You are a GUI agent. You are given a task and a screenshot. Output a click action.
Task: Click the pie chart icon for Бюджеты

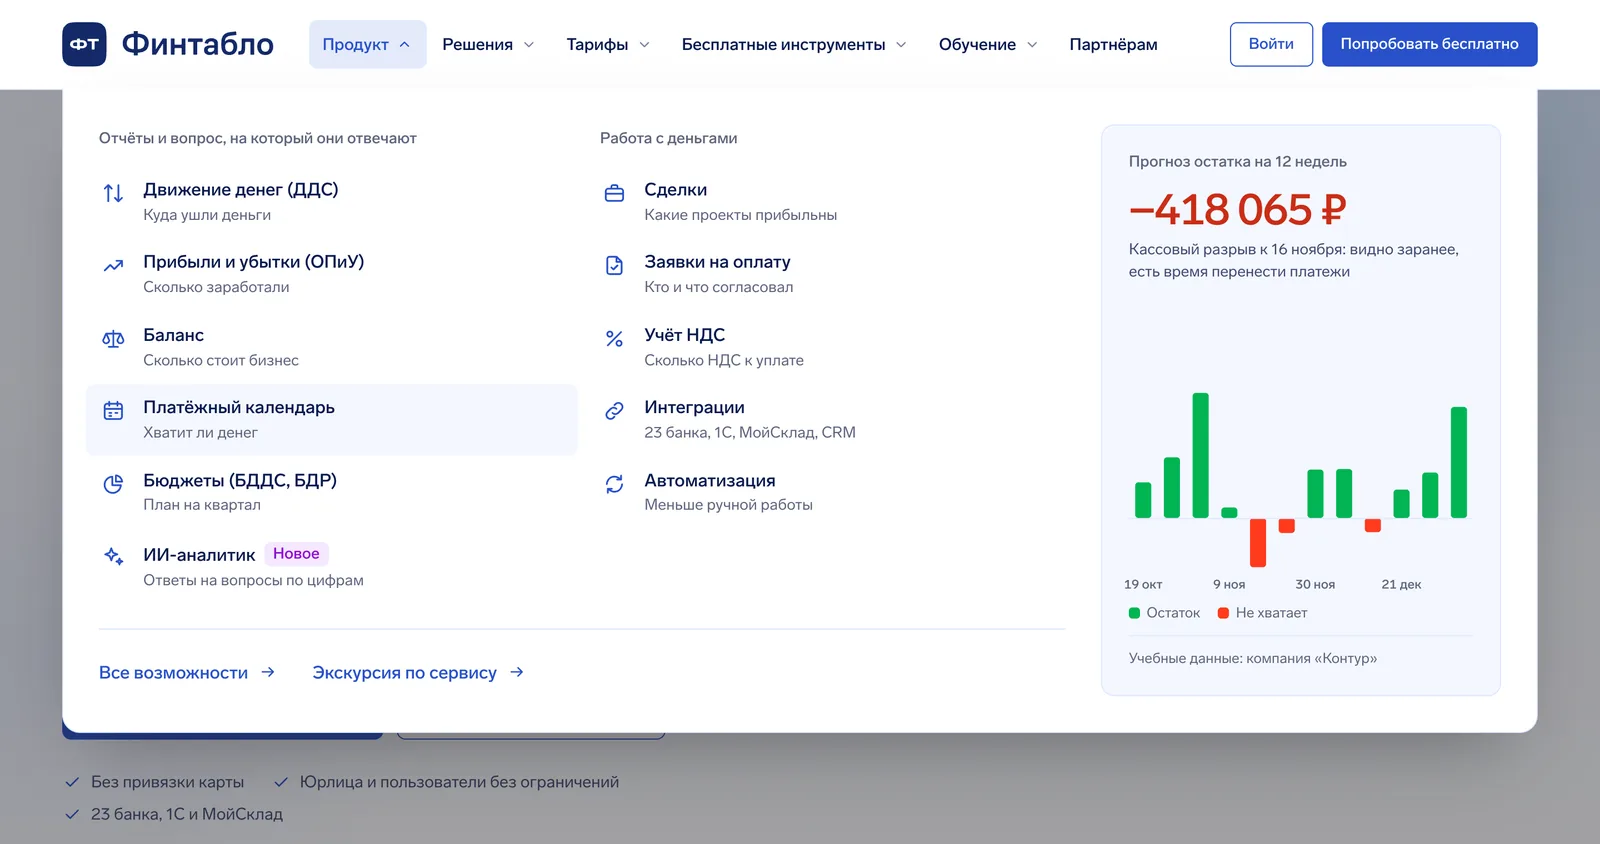[x=113, y=484]
